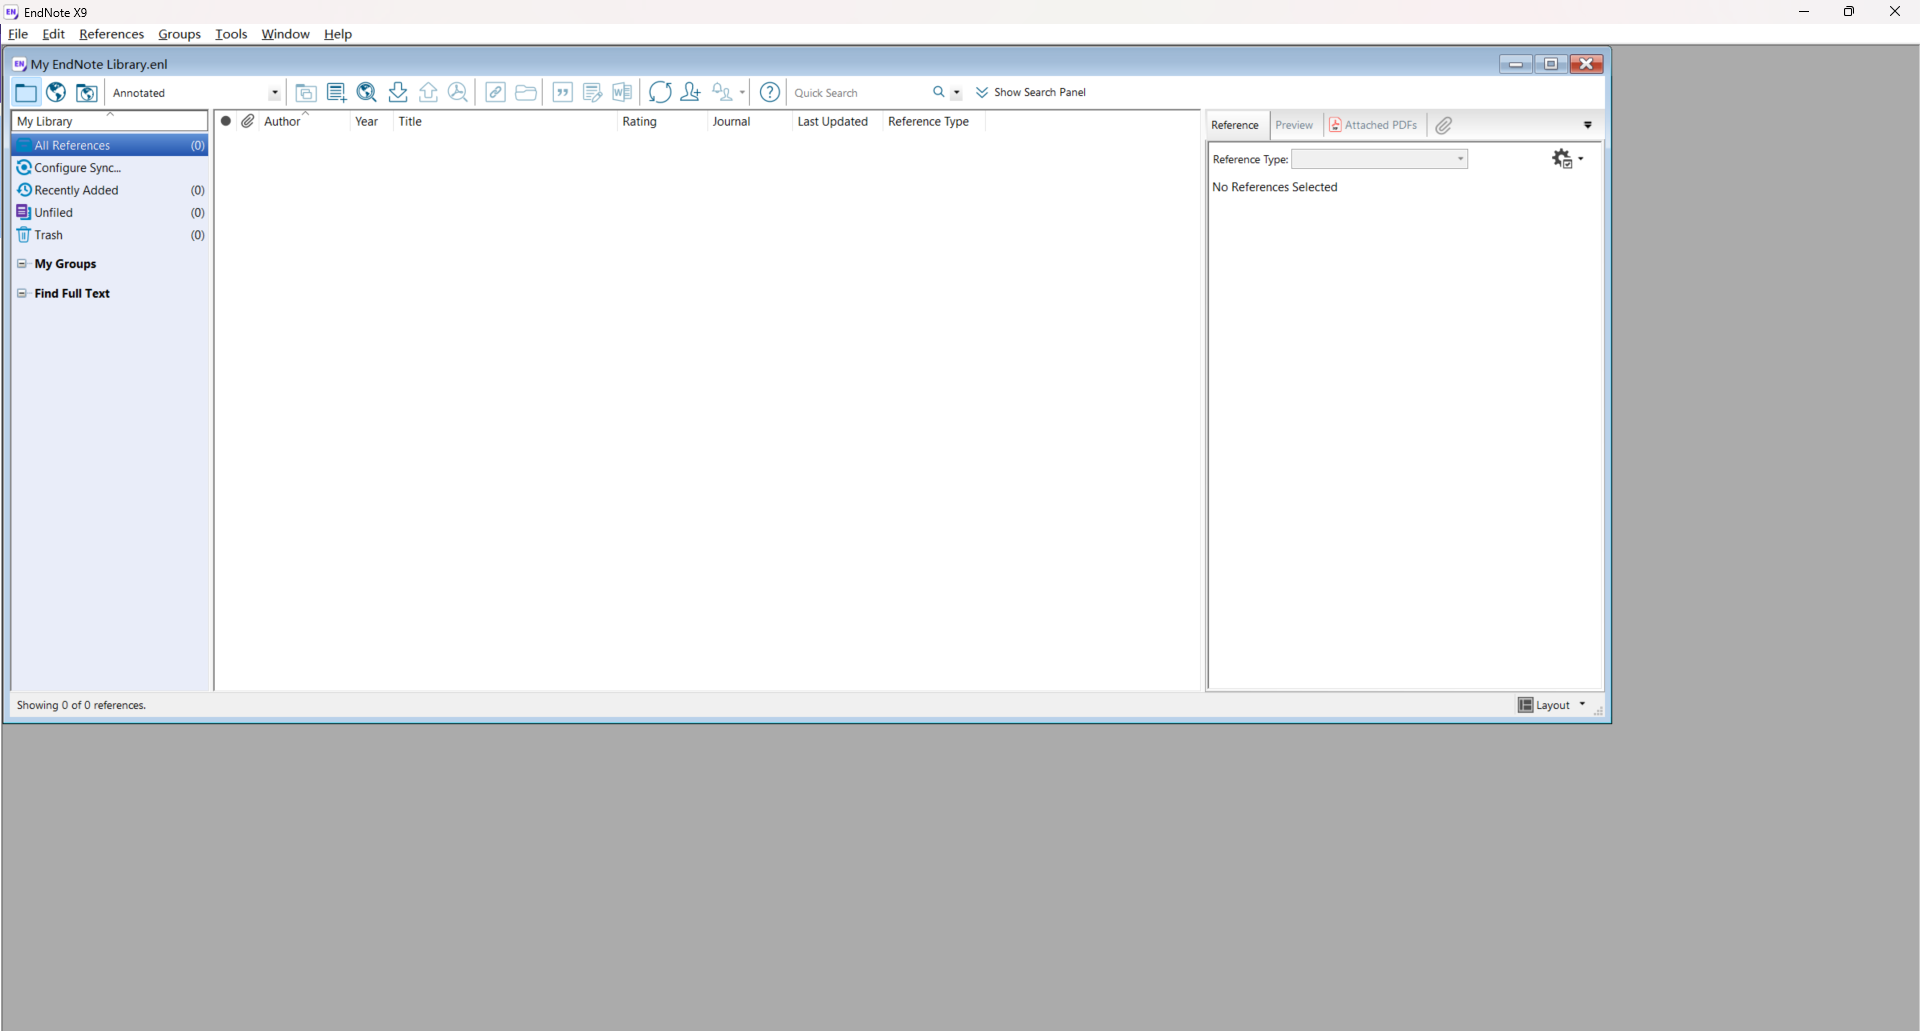The width and height of the screenshot is (1920, 1031).
Task: Select Integrated Library and Online Search mode
Action: pyautogui.click(x=87, y=93)
